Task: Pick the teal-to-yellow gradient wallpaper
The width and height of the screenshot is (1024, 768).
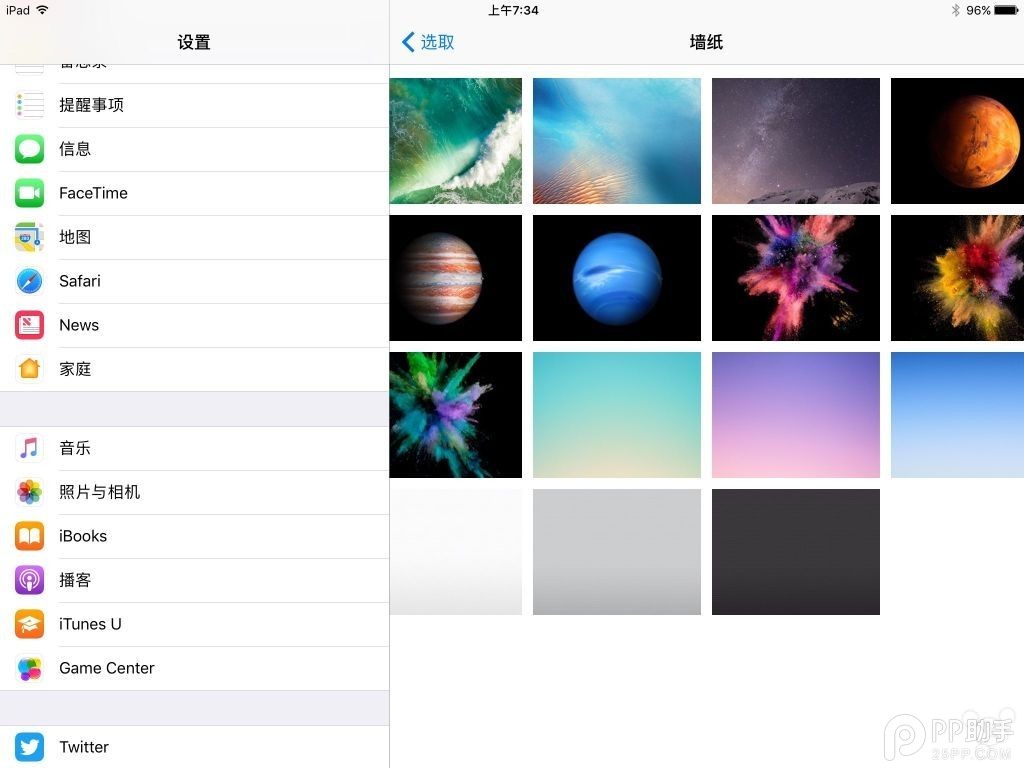Action: click(x=616, y=415)
